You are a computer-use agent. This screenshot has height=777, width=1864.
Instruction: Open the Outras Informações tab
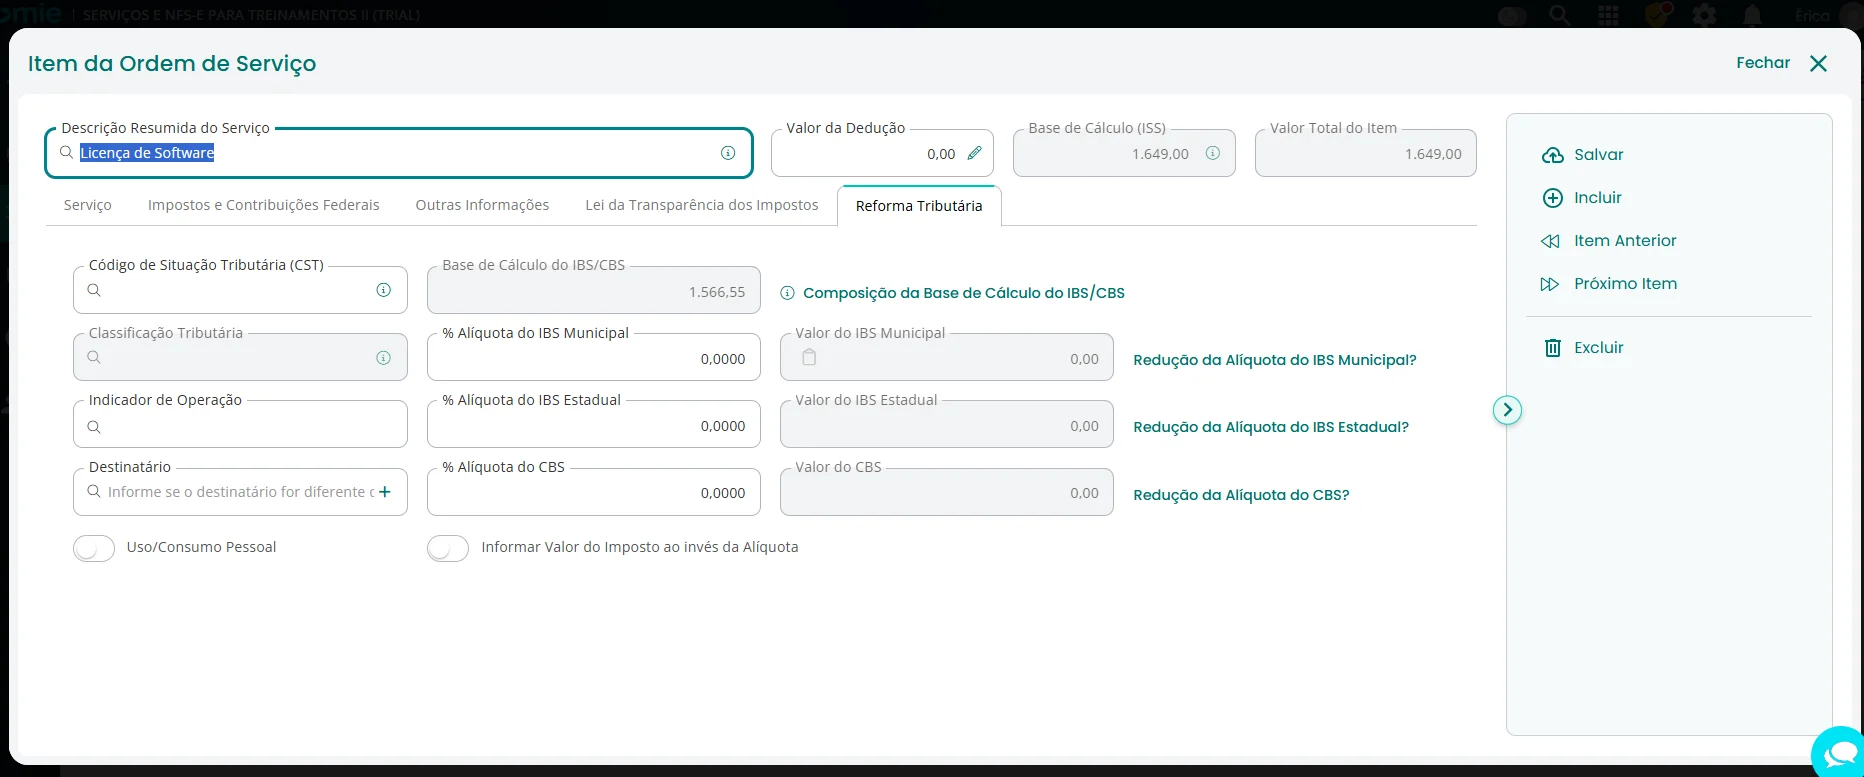click(482, 205)
